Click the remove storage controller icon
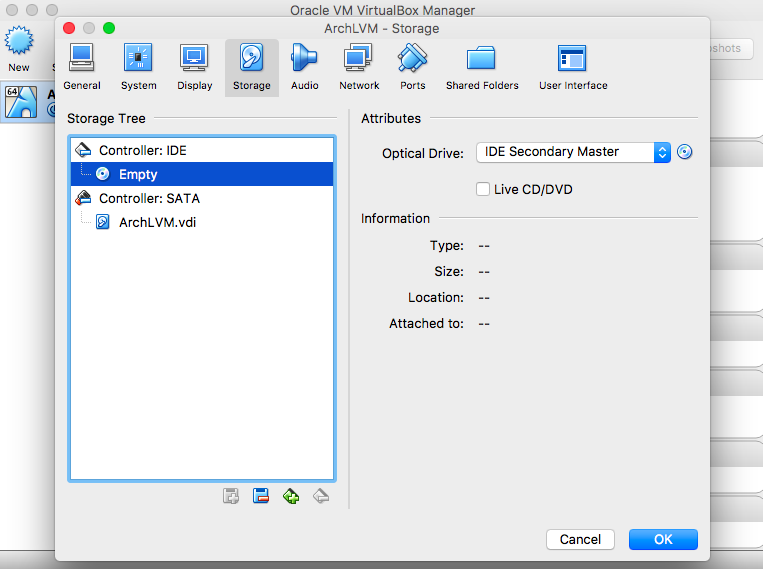 (321, 496)
